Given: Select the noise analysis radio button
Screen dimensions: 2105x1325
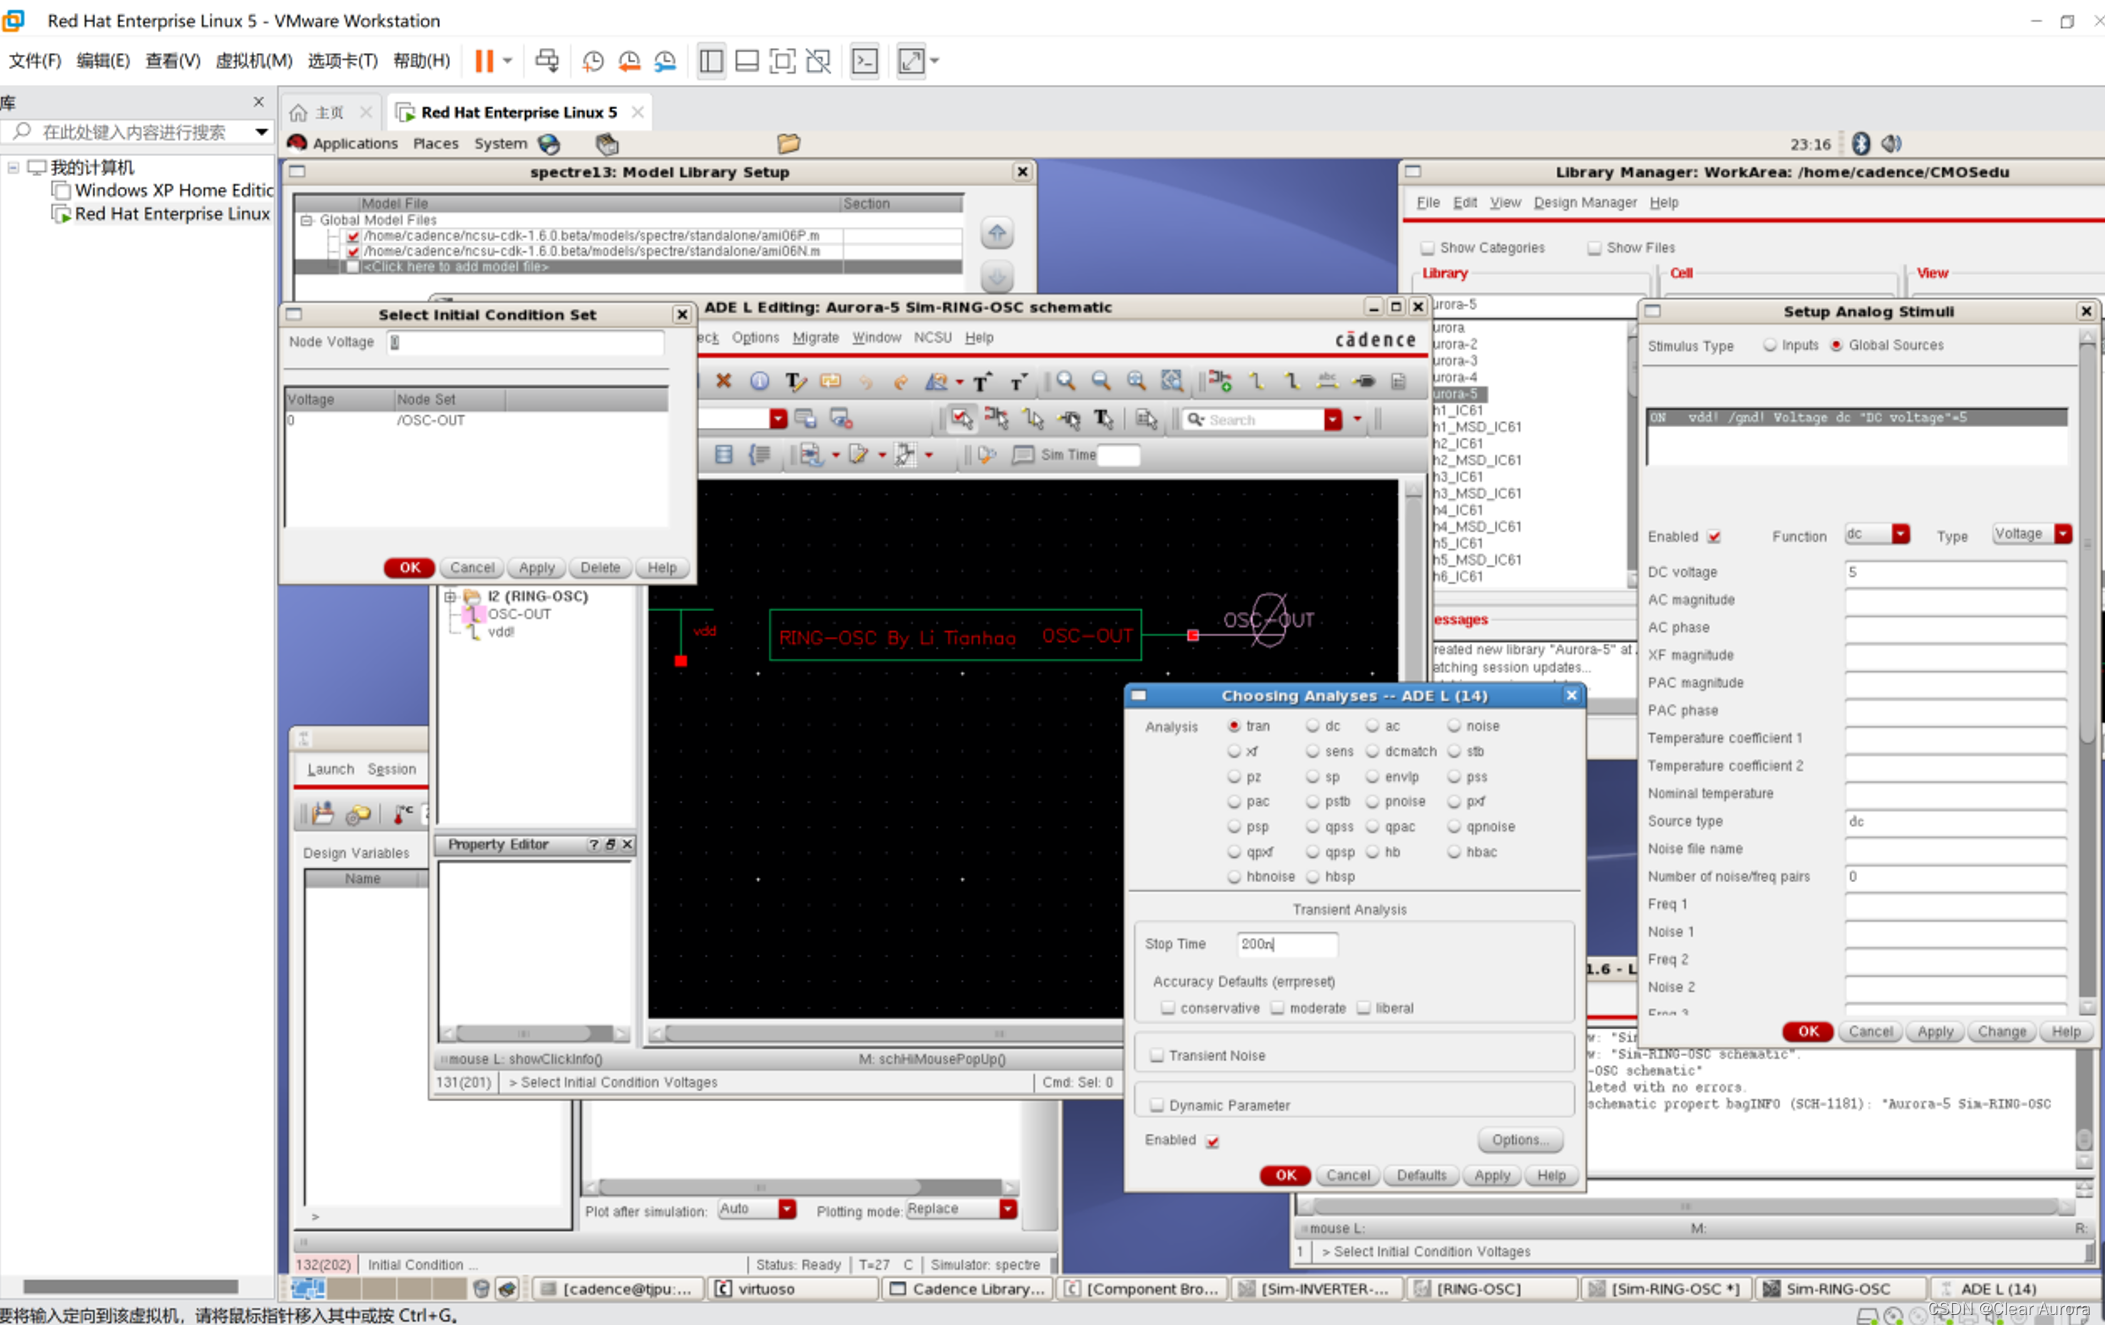Looking at the screenshot, I should click(x=1454, y=726).
